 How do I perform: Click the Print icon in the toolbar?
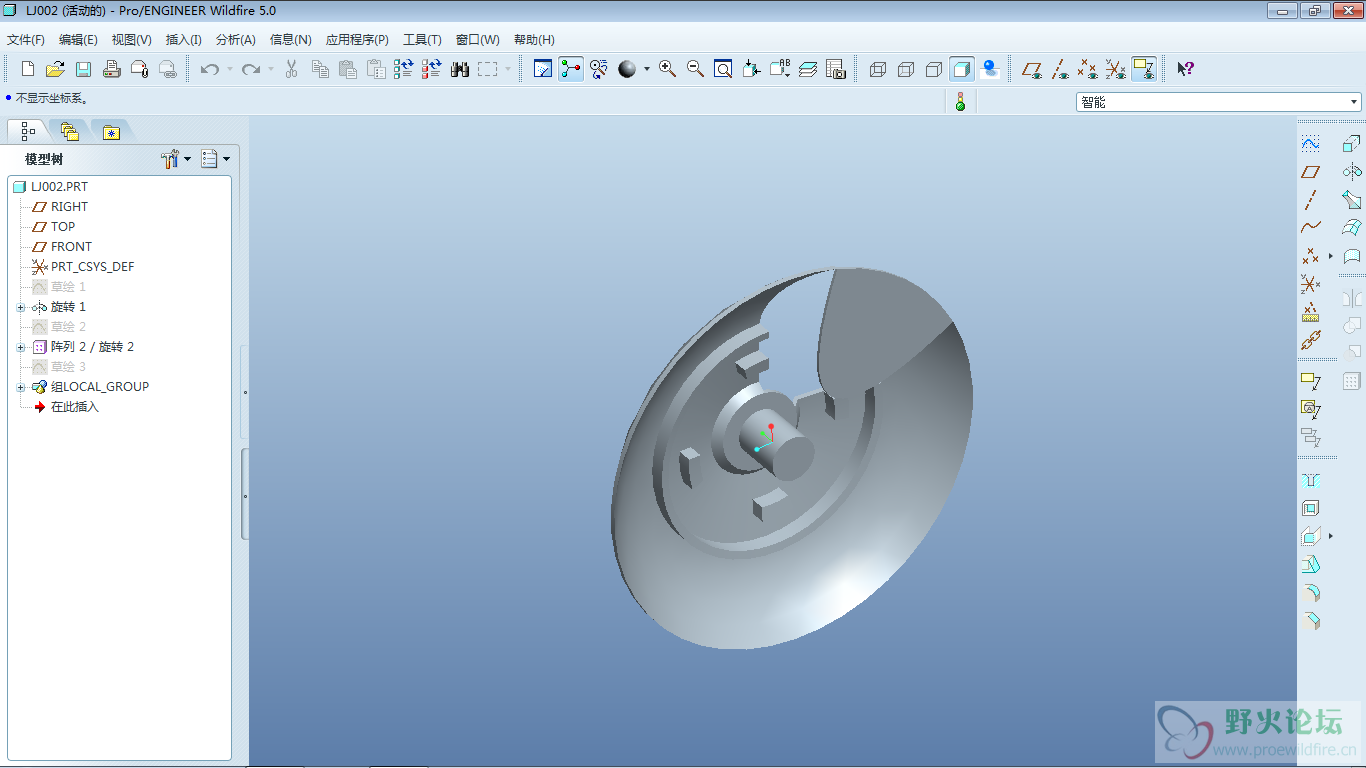(x=112, y=69)
